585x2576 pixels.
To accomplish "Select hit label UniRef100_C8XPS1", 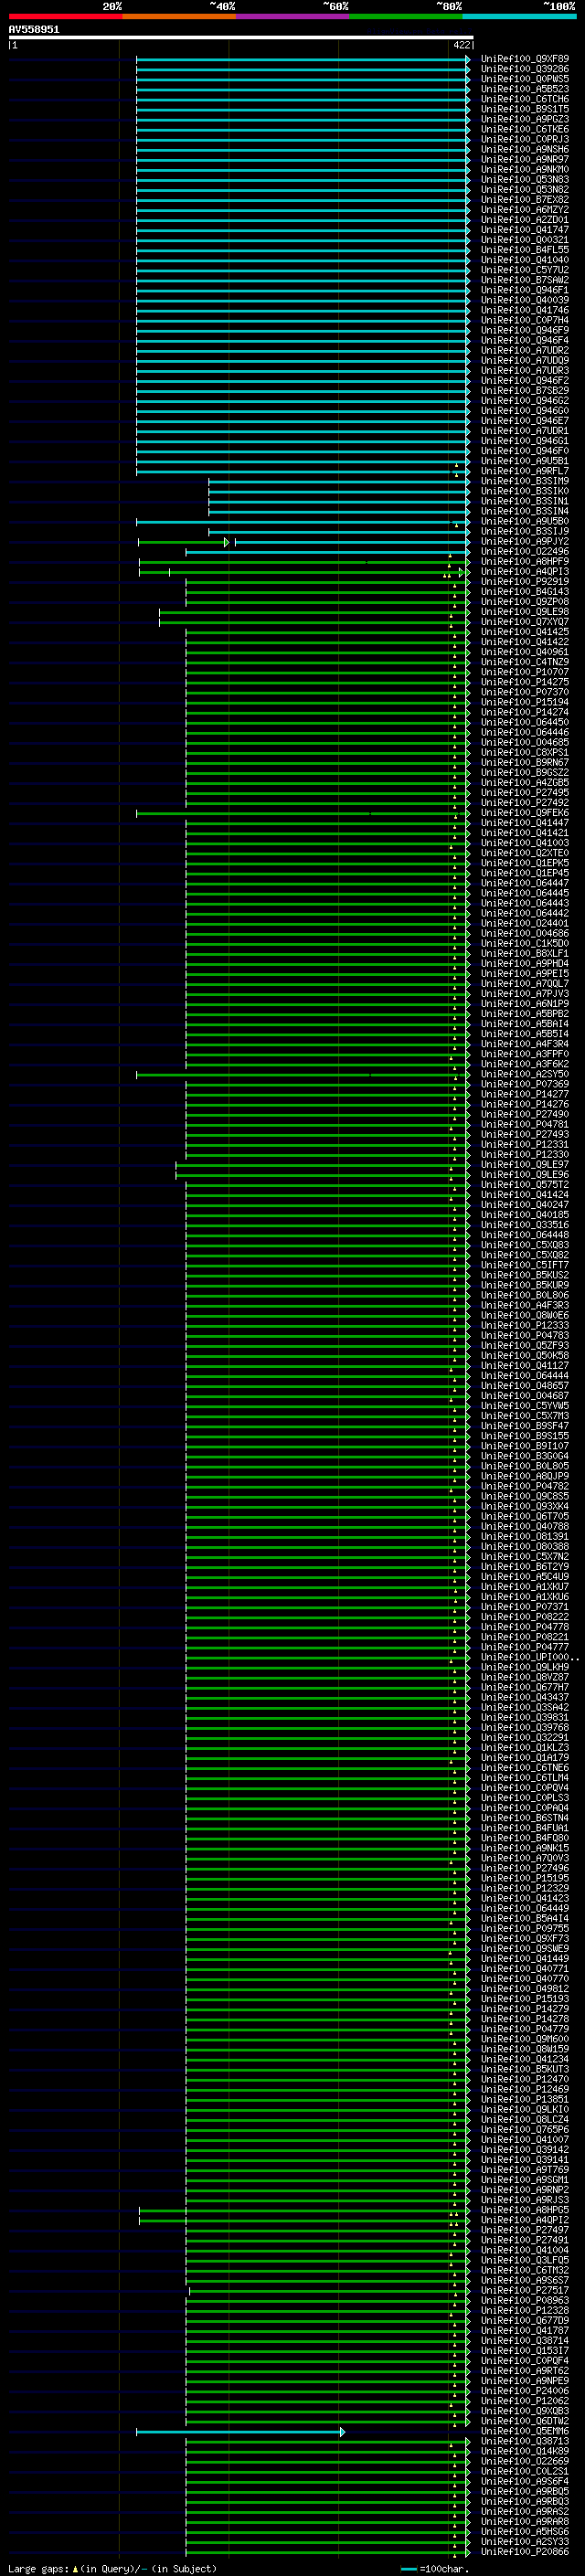I will coord(525,753).
